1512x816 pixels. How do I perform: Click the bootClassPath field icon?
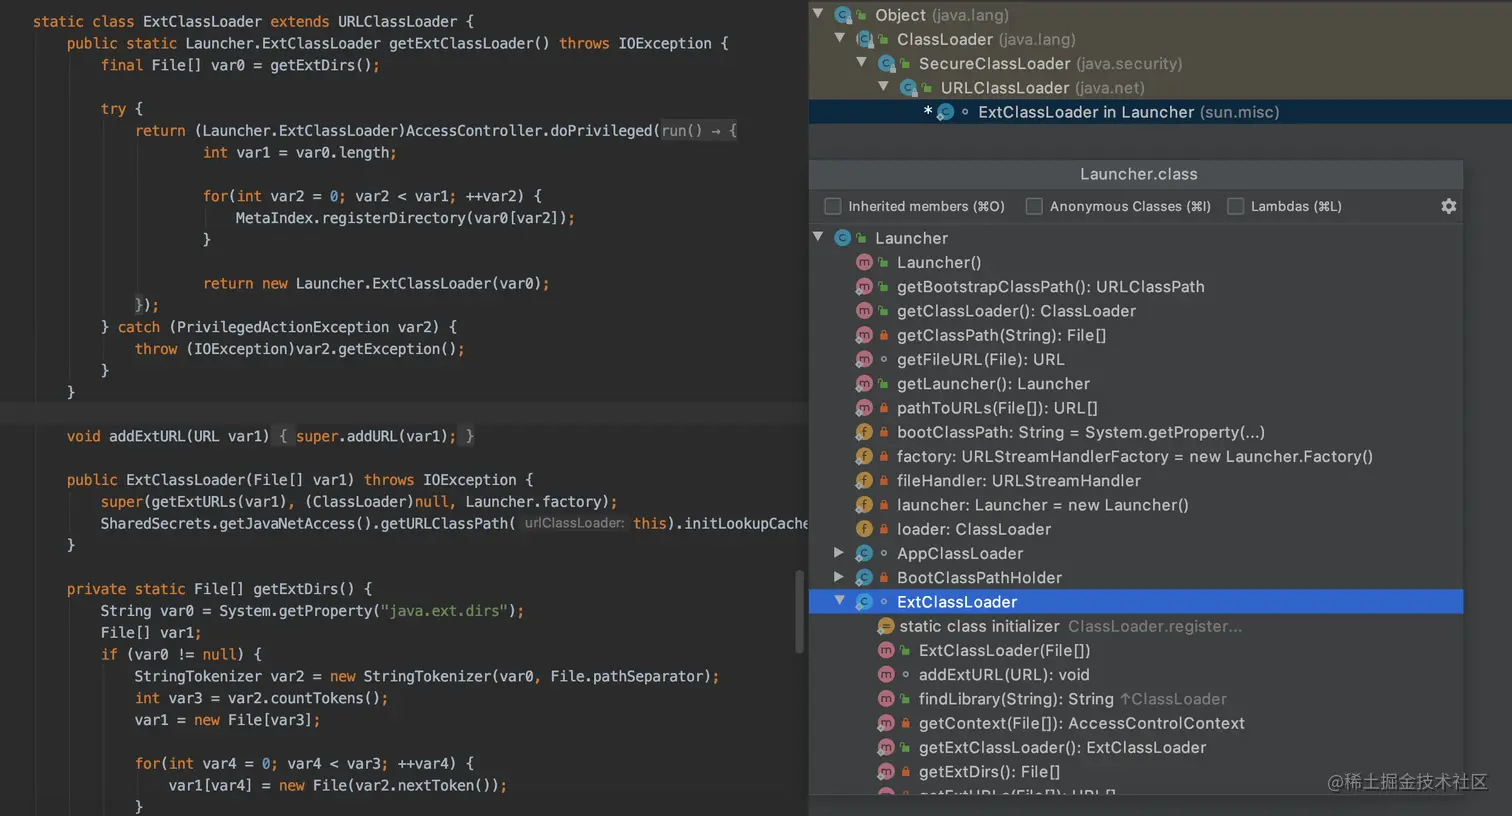(x=864, y=432)
